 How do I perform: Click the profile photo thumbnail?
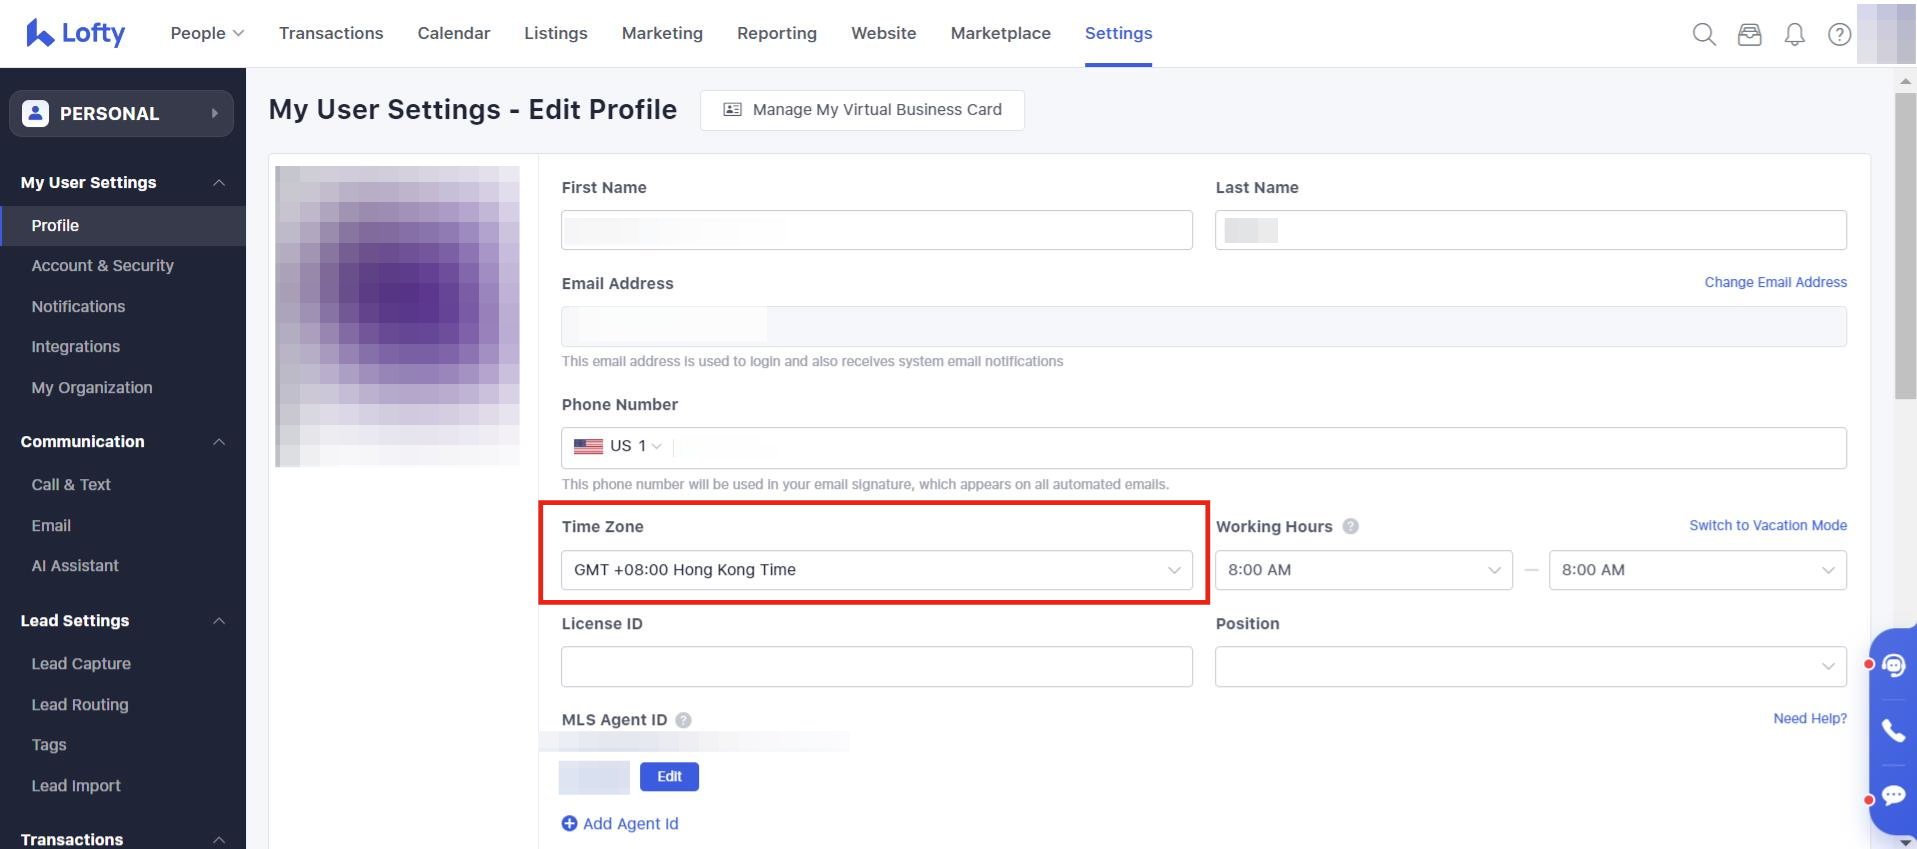(x=397, y=316)
